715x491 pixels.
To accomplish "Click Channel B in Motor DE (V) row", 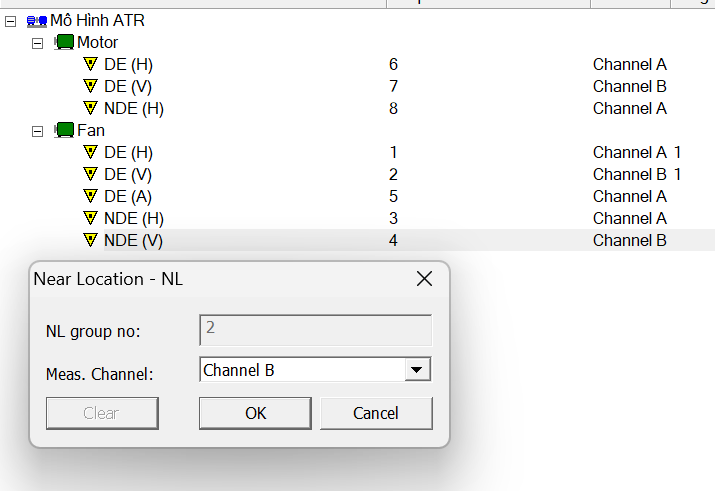I will click(x=630, y=86).
